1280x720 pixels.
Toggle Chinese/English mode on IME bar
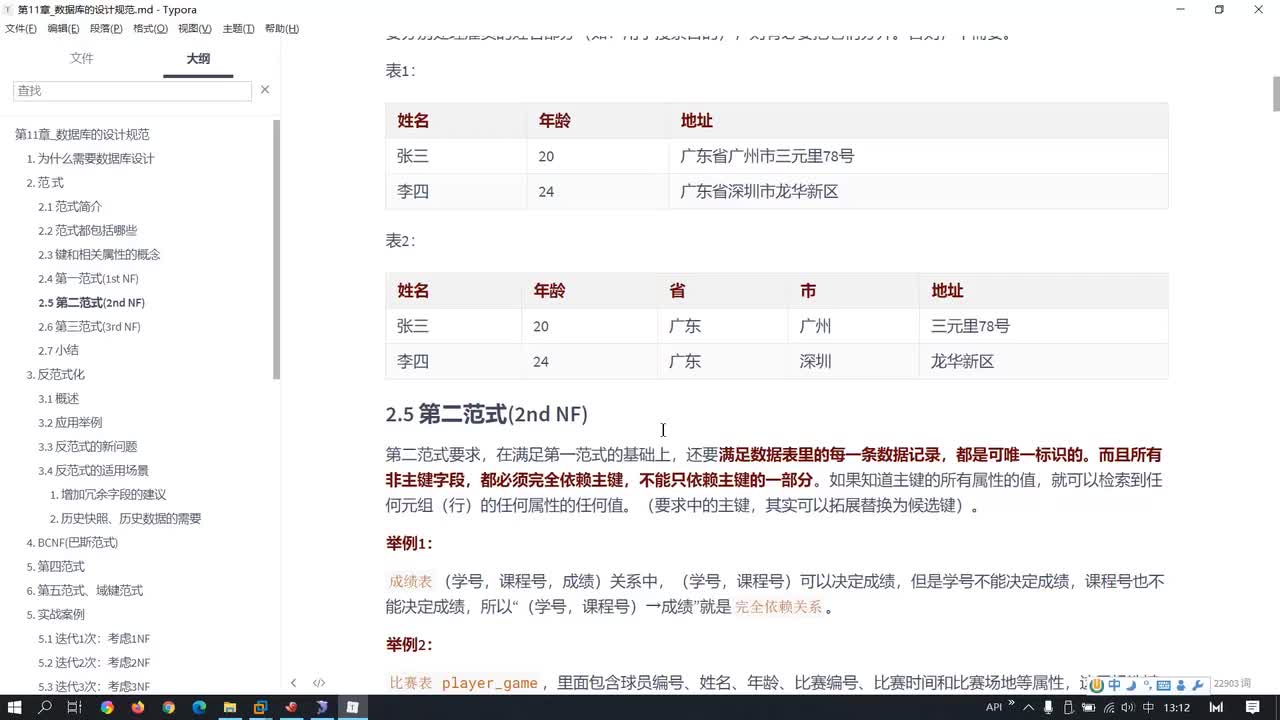tap(1114, 685)
